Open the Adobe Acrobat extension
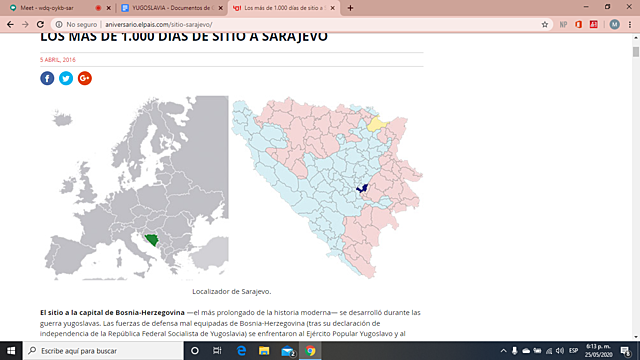This screenshot has height=360, width=640. click(593, 24)
